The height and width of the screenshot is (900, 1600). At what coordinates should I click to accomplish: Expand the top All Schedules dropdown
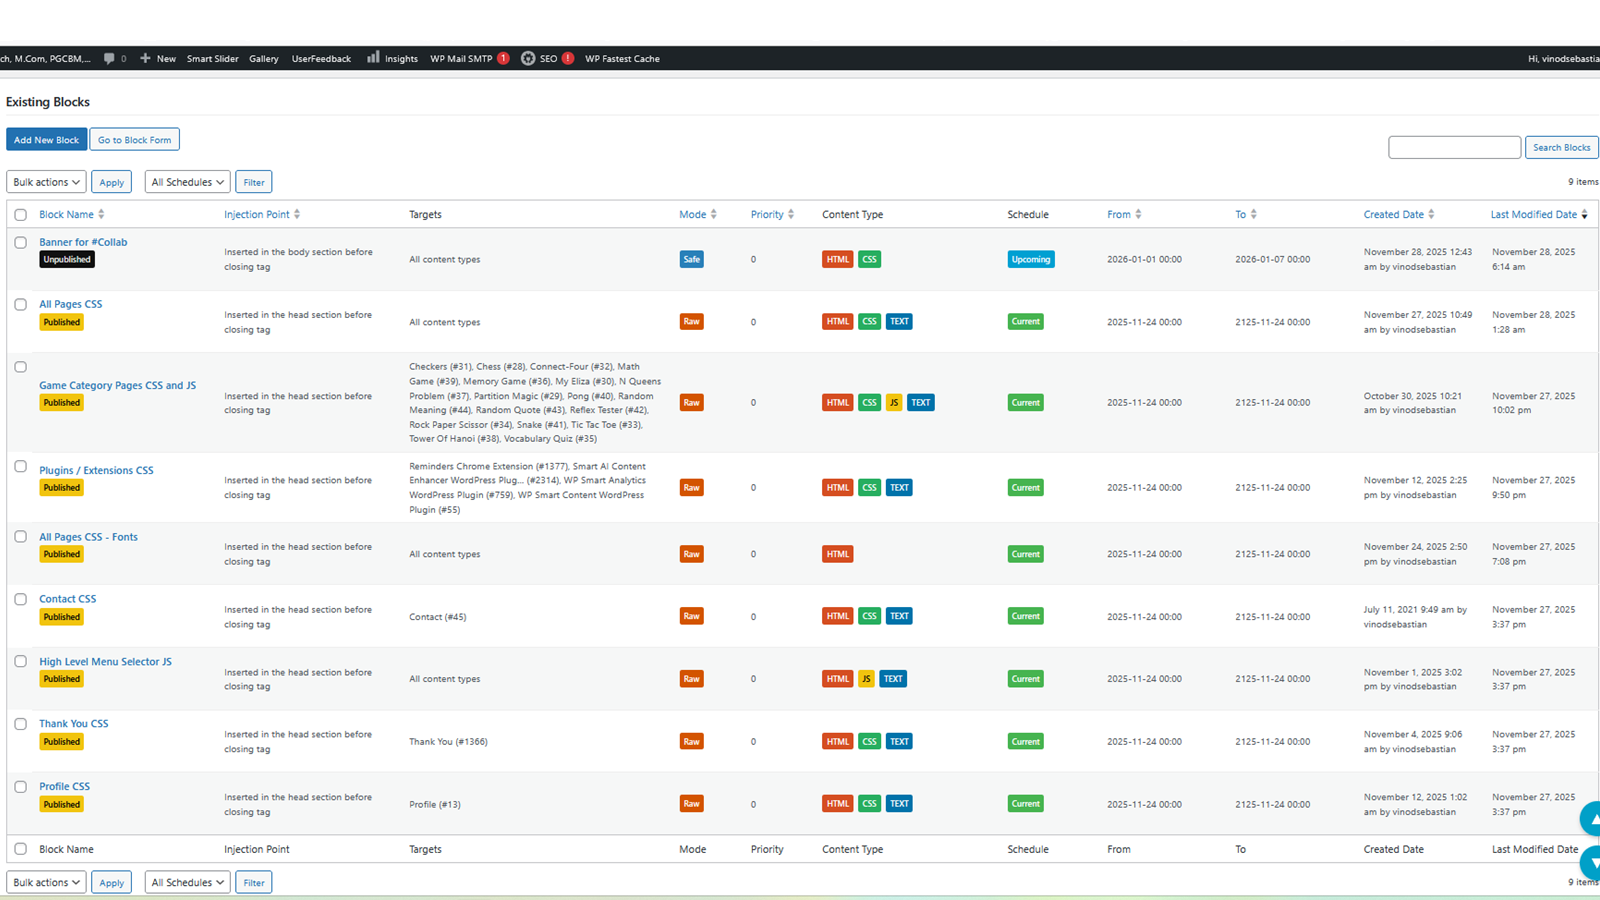(x=187, y=182)
